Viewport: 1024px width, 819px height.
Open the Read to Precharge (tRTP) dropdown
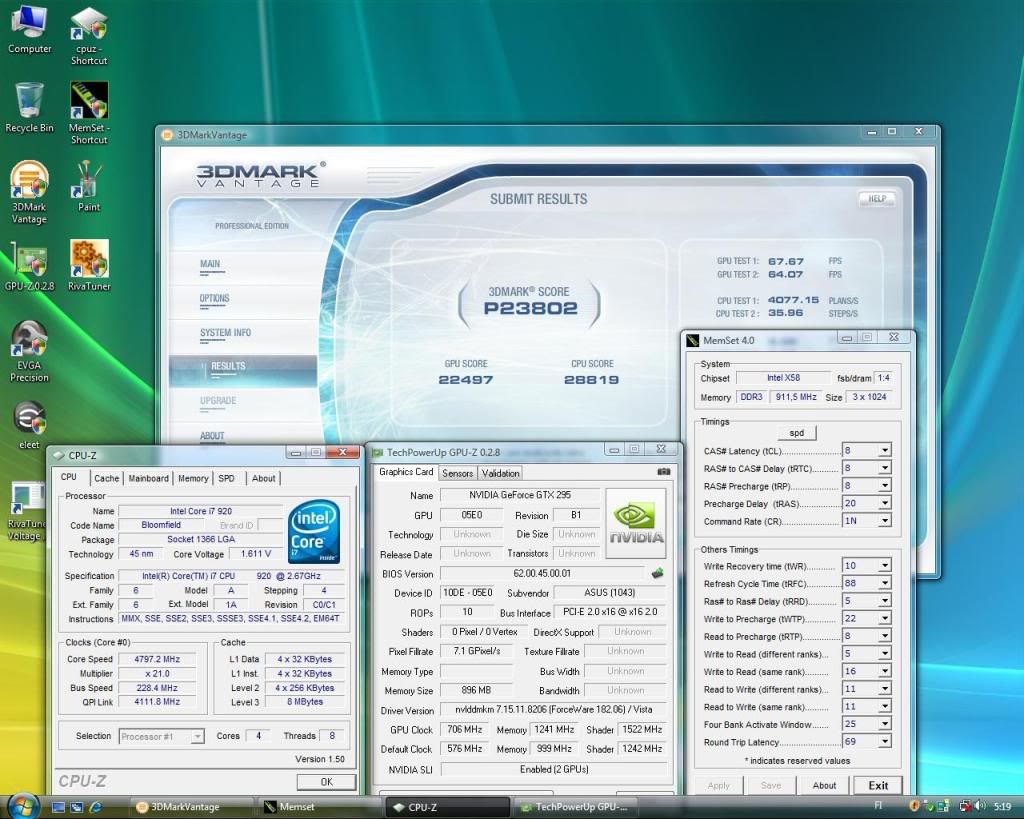pyautogui.click(x=884, y=636)
